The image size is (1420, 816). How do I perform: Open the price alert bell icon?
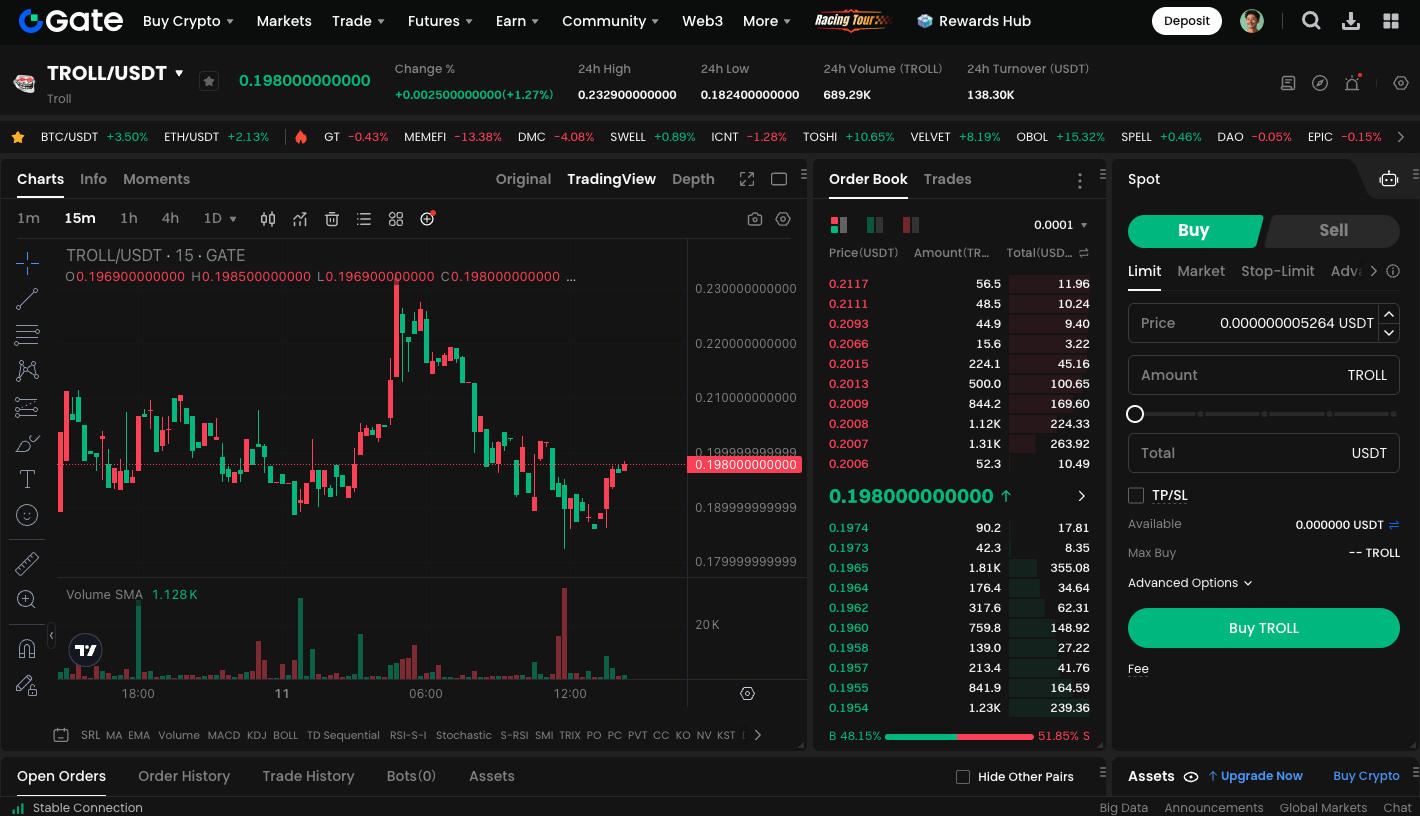point(1352,83)
